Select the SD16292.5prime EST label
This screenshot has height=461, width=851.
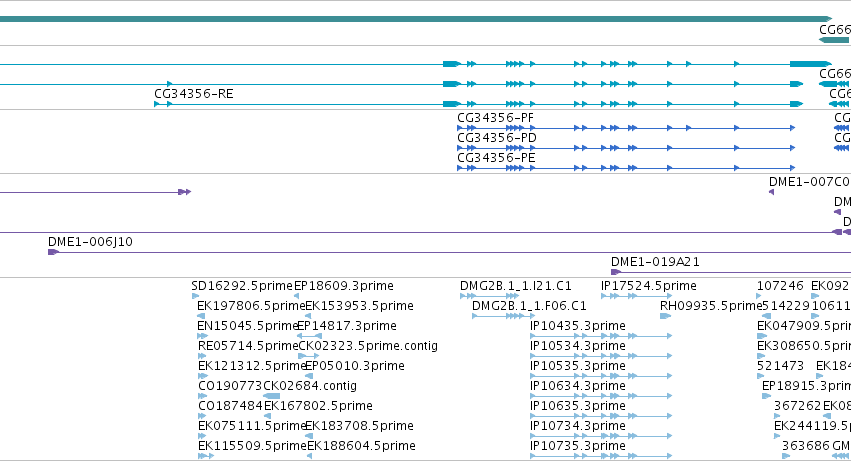click(242, 286)
